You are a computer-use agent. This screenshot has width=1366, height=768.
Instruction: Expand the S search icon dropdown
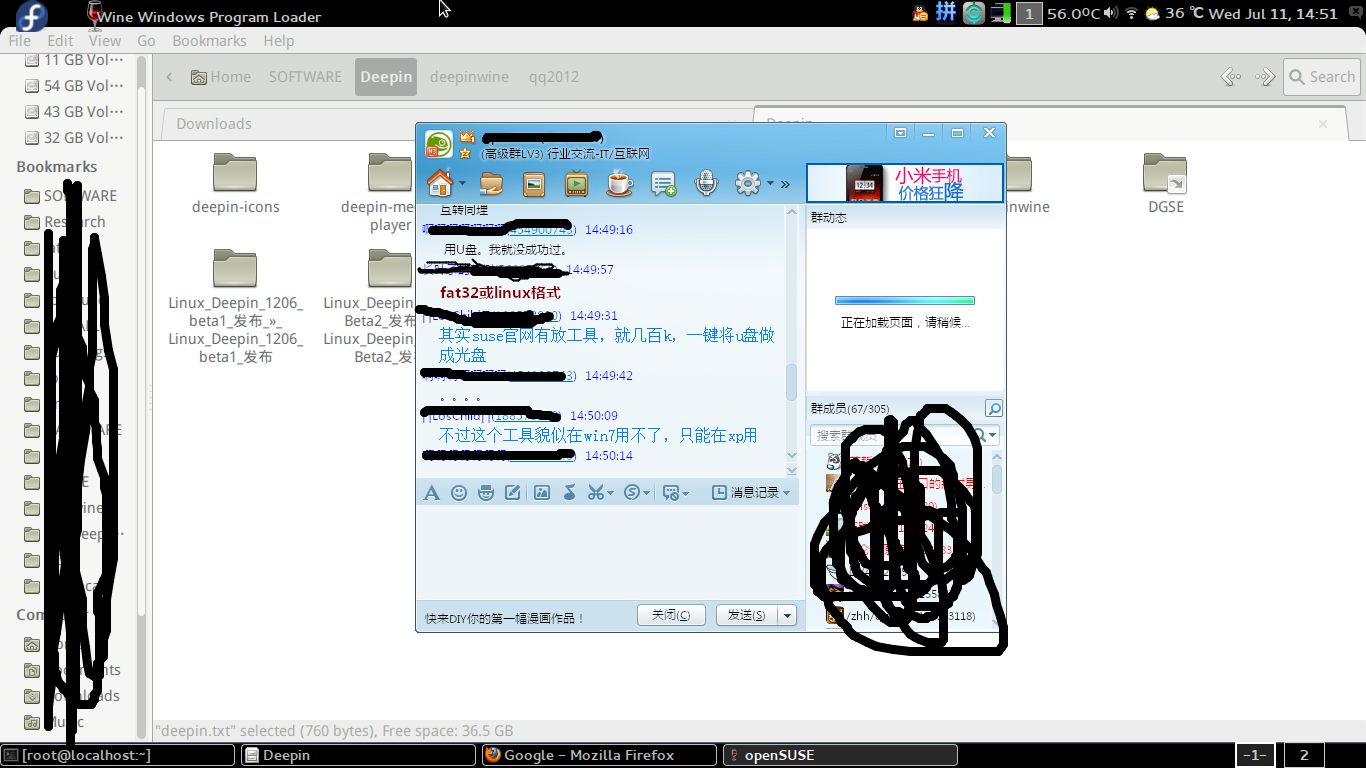(647, 493)
